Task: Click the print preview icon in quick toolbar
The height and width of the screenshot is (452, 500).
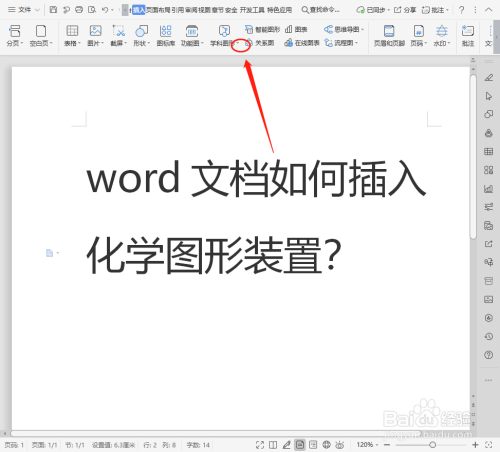Action: tap(92, 10)
